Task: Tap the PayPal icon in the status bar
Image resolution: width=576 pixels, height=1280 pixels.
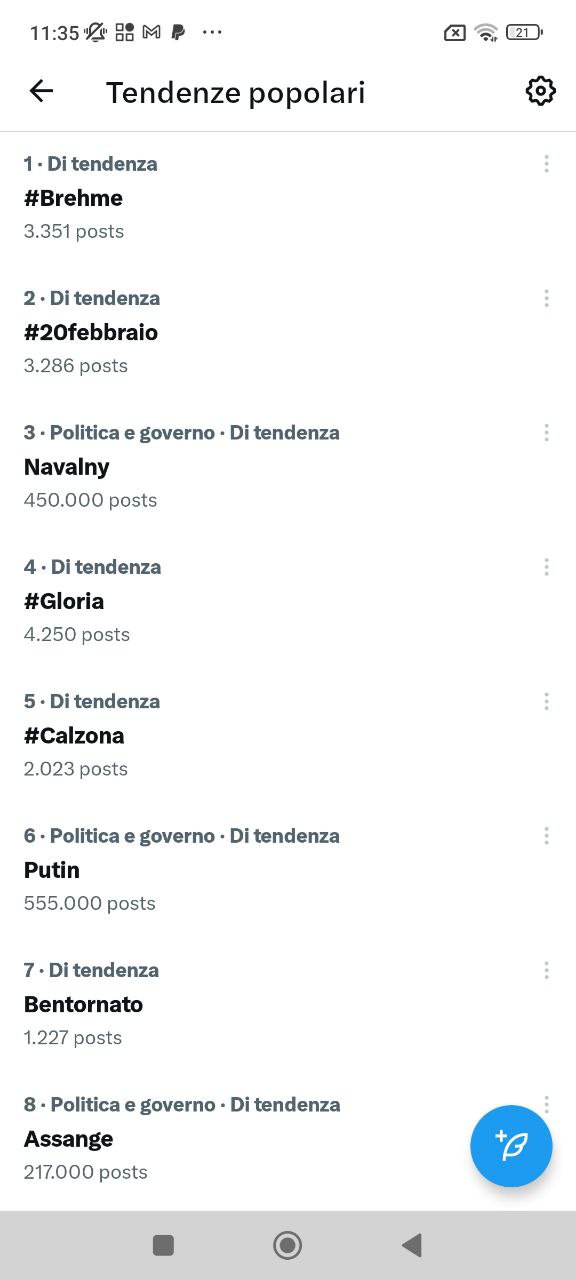Action: pyautogui.click(x=180, y=32)
